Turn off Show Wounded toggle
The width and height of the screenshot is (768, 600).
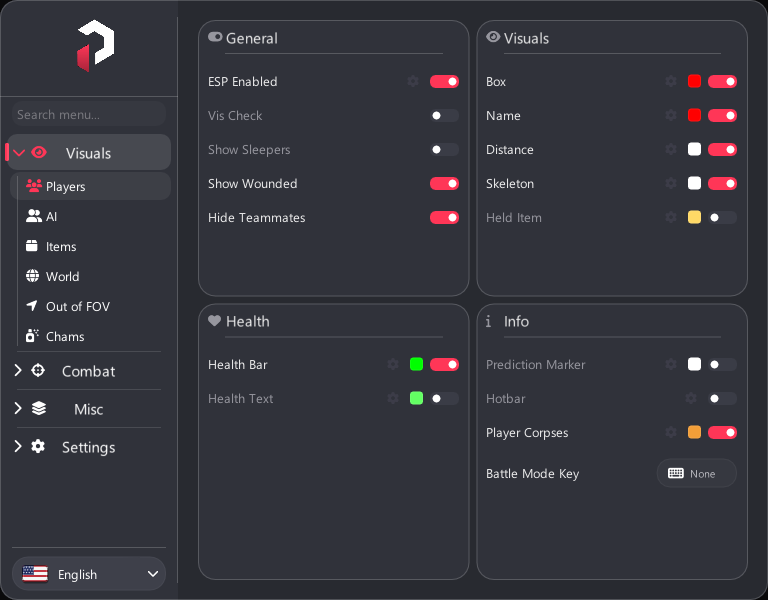444,183
